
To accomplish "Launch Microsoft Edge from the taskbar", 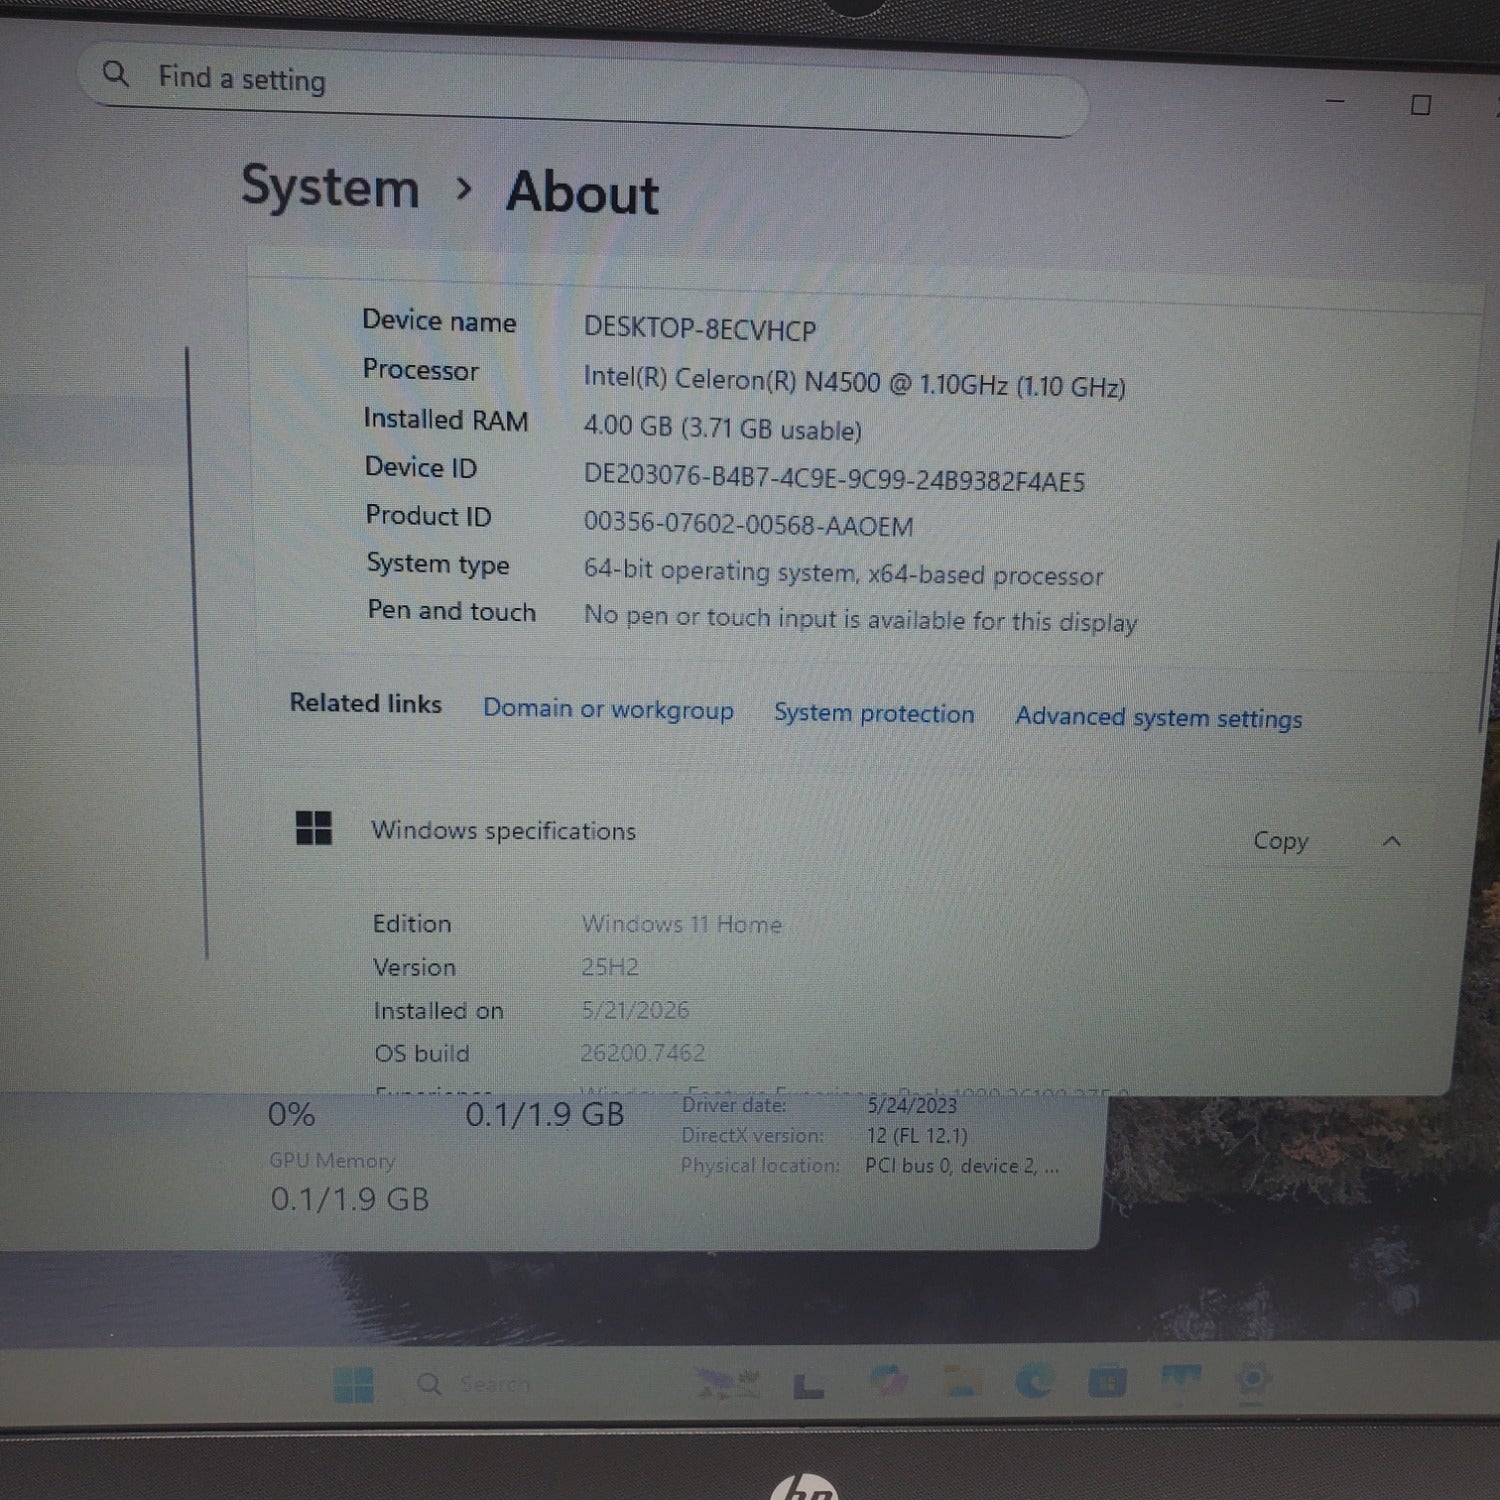I will point(1034,1381).
